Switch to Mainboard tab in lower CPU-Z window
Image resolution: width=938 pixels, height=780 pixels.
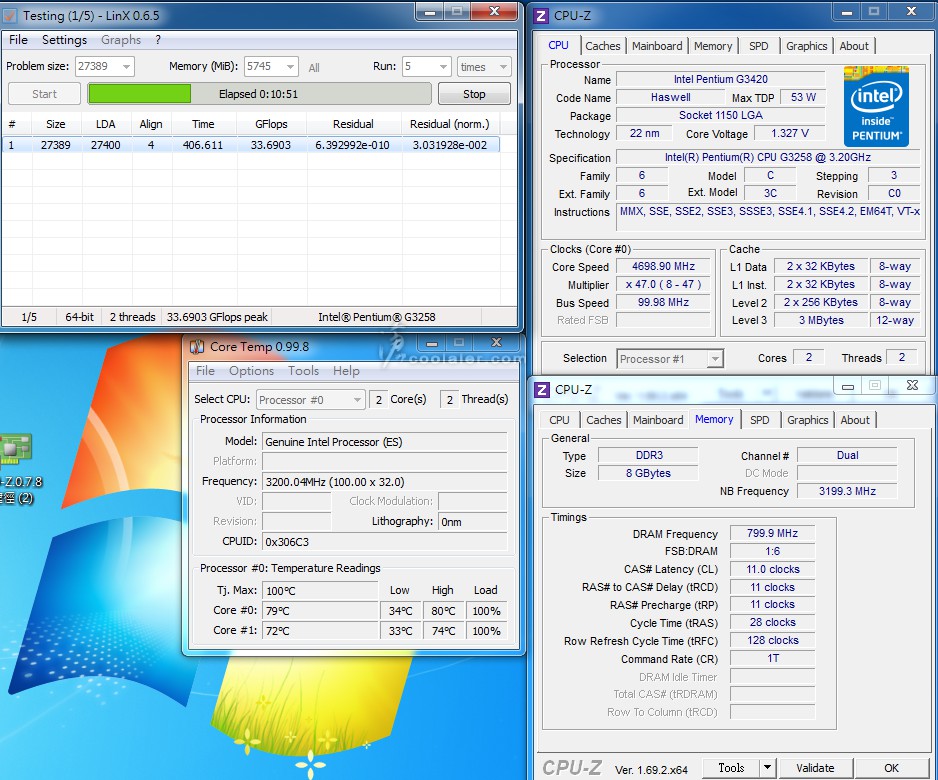point(658,420)
